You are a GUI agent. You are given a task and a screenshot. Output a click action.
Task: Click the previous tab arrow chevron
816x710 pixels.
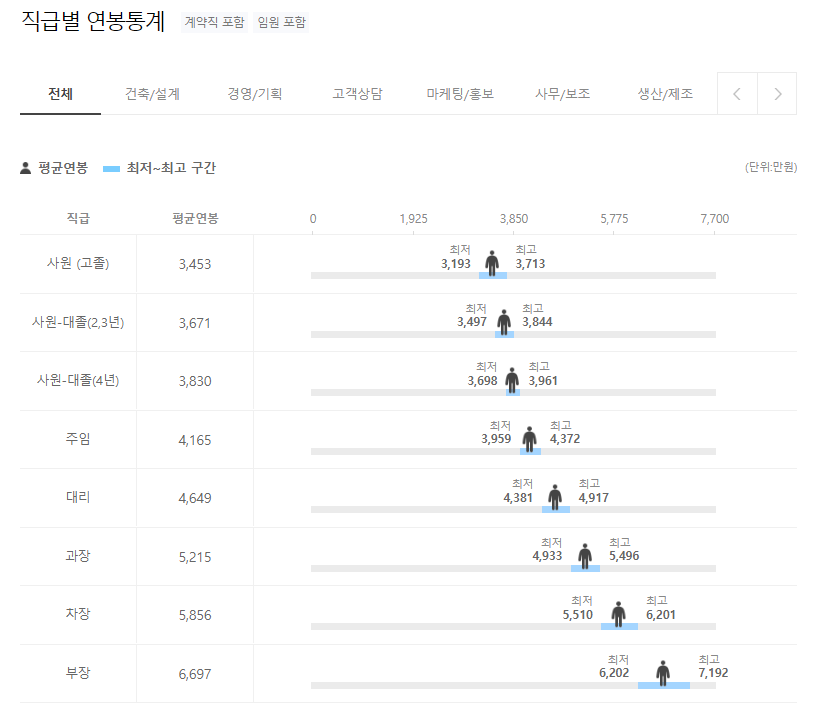click(x=737, y=94)
